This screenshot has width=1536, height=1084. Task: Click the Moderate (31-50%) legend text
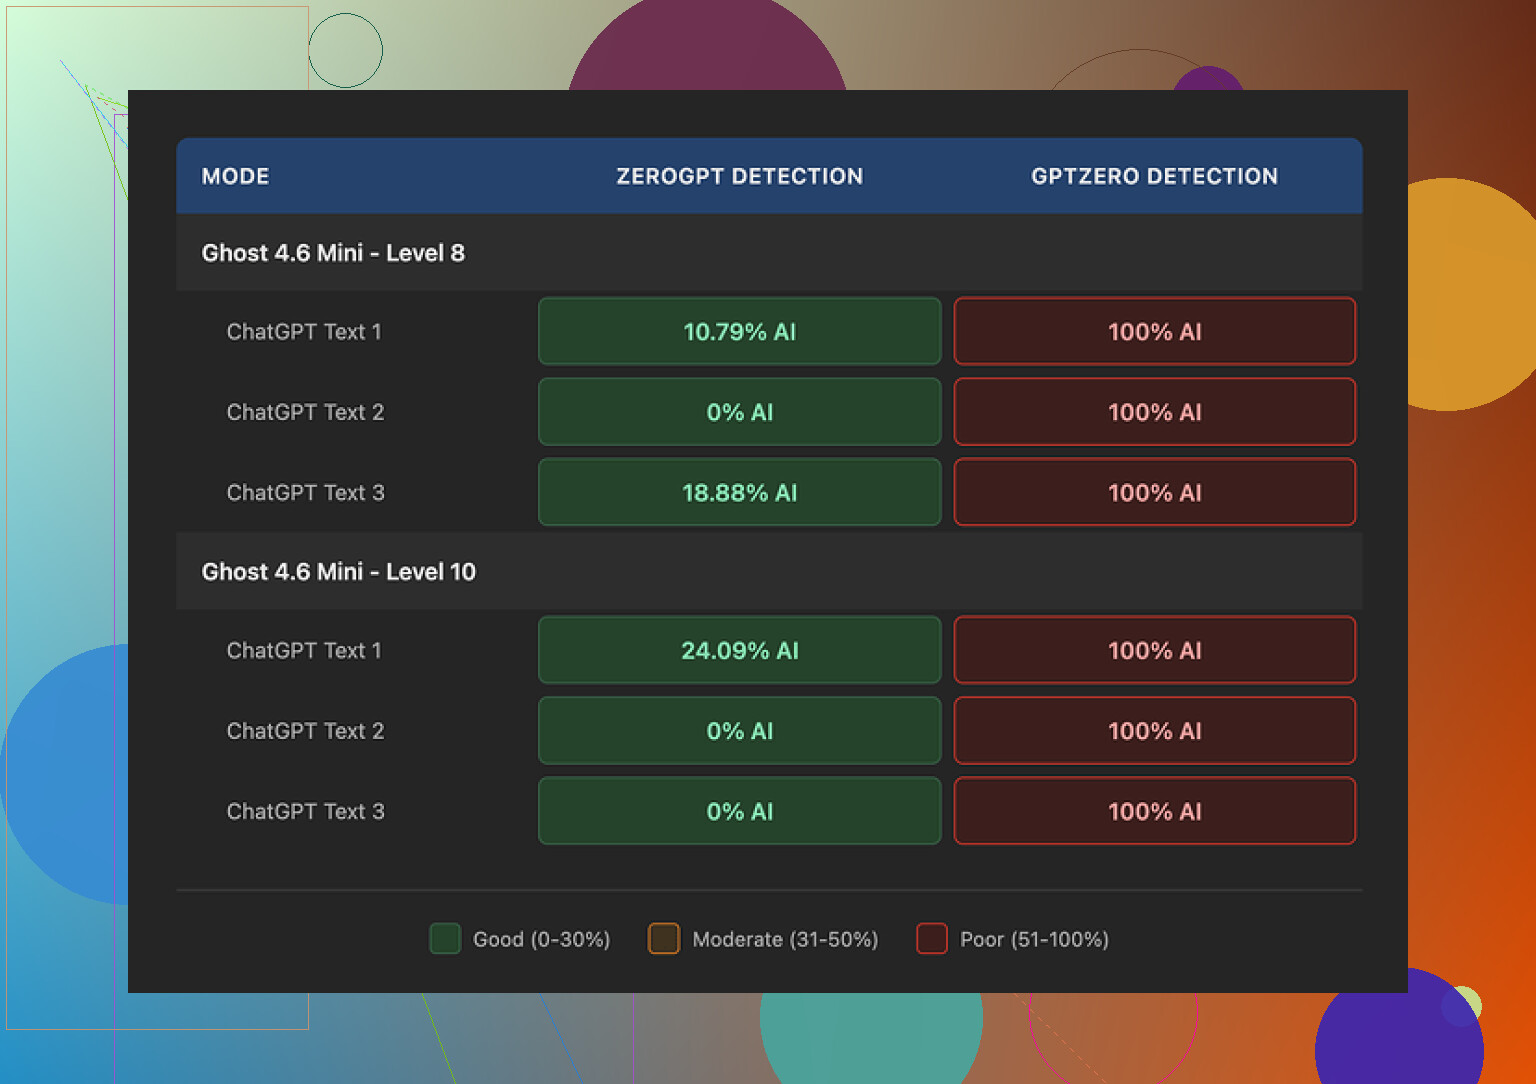click(x=785, y=940)
